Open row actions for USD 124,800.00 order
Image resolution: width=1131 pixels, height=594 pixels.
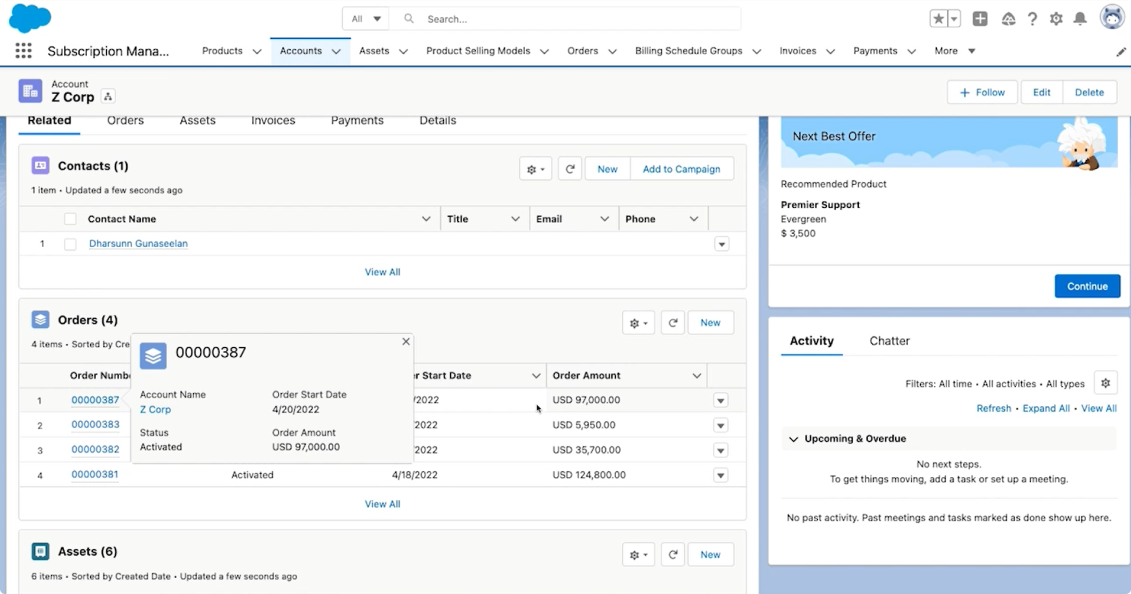pyautogui.click(x=721, y=476)
